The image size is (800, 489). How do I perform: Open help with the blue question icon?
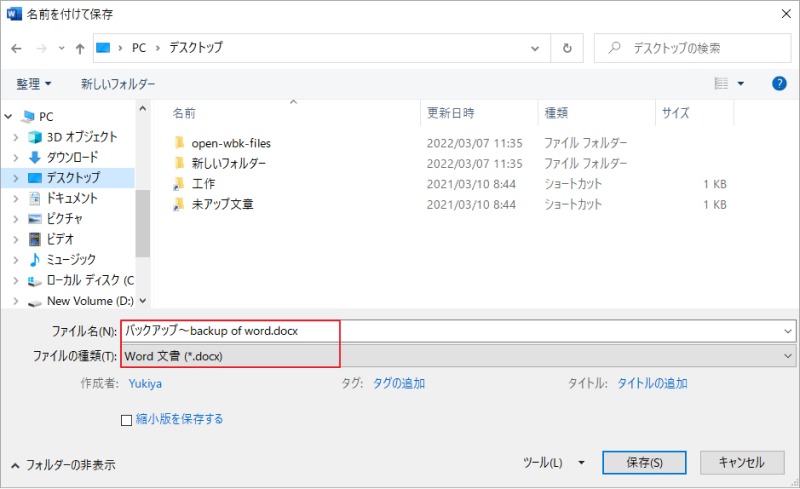click(779, 83)
